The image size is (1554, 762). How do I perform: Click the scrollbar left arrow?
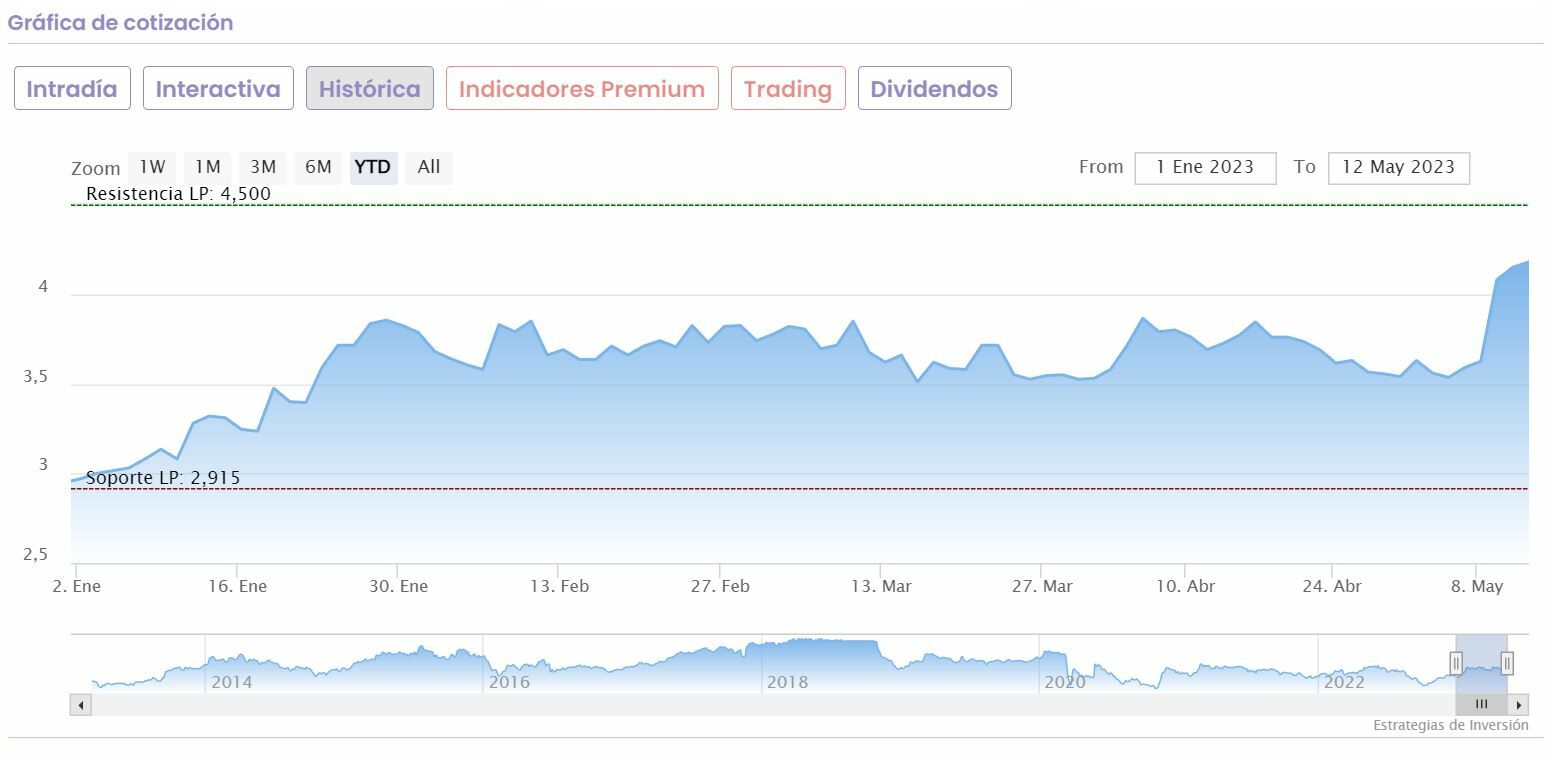[80, 705]
